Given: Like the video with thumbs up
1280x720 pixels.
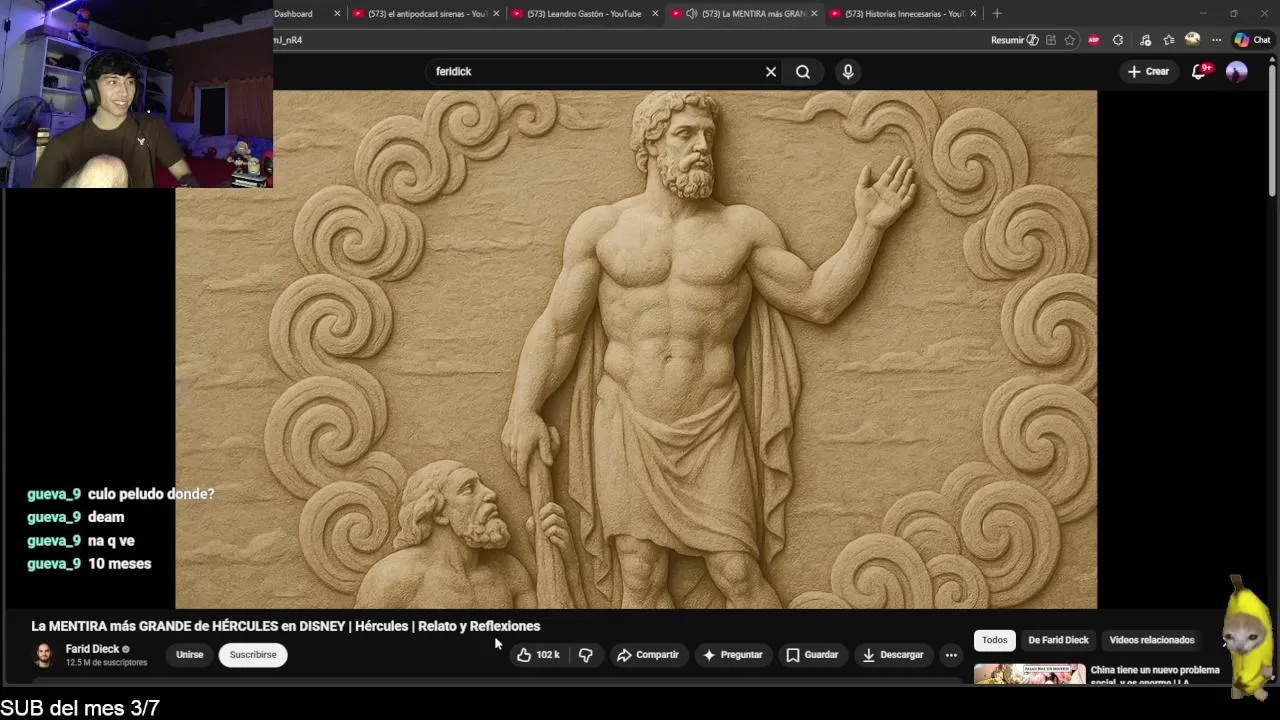Looking at the screenshot, I should pyautogui.click(x=538, y=655).
